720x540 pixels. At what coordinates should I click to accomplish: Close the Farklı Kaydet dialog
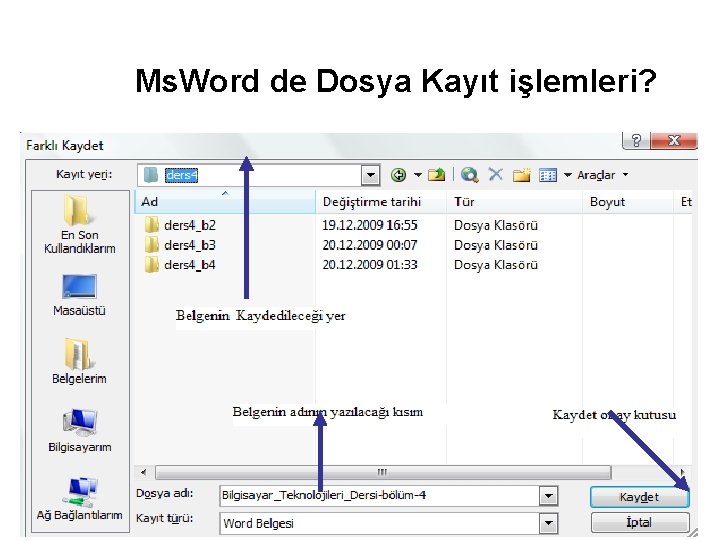pyautogui.click(x=674, y=141)
